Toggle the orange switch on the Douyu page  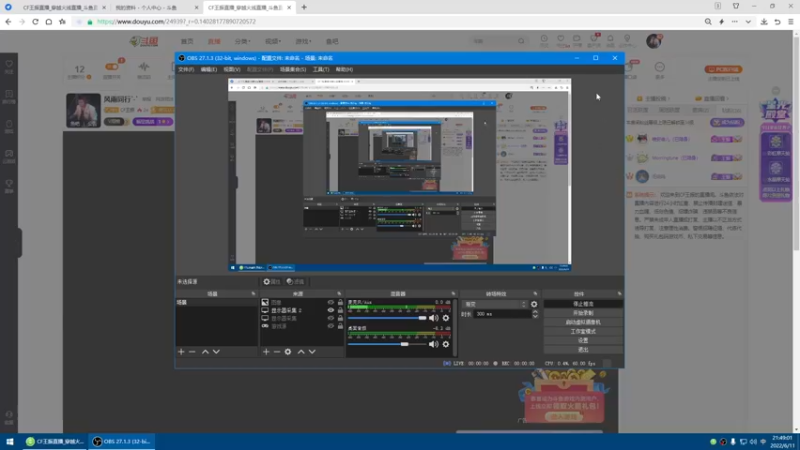(111, 67)
